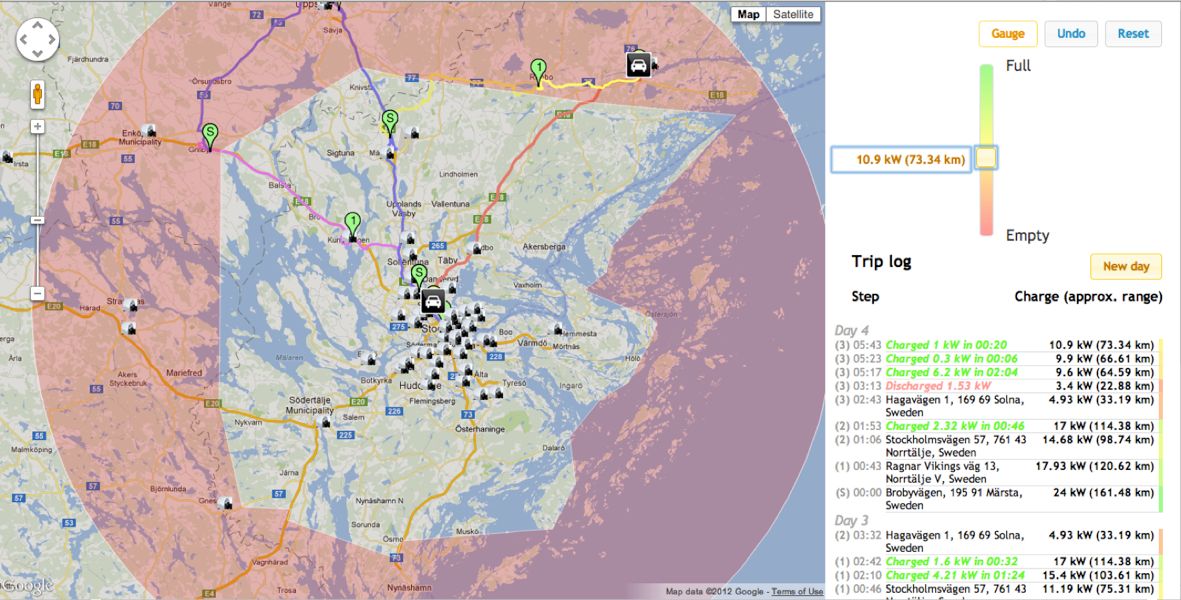Image resolution: width=1181 pixels, height=600 pixels.
Task: Click the map pan control circle
Action: pos(37,39)
